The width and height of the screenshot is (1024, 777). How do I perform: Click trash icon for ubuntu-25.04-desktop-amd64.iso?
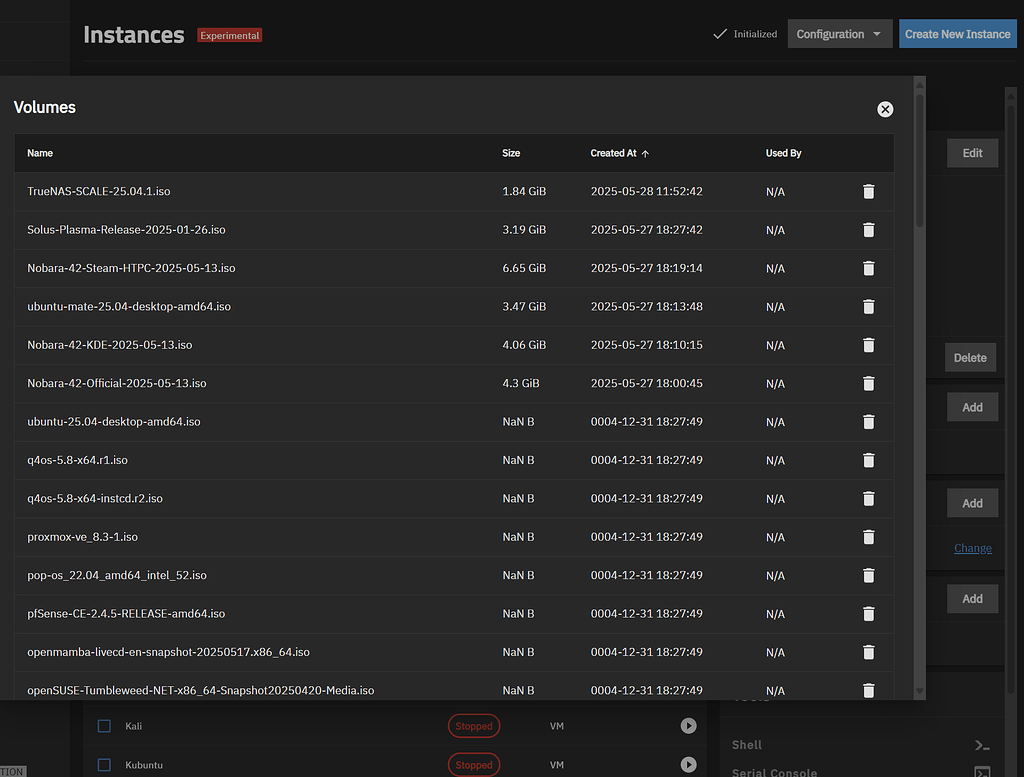(868, 422)
